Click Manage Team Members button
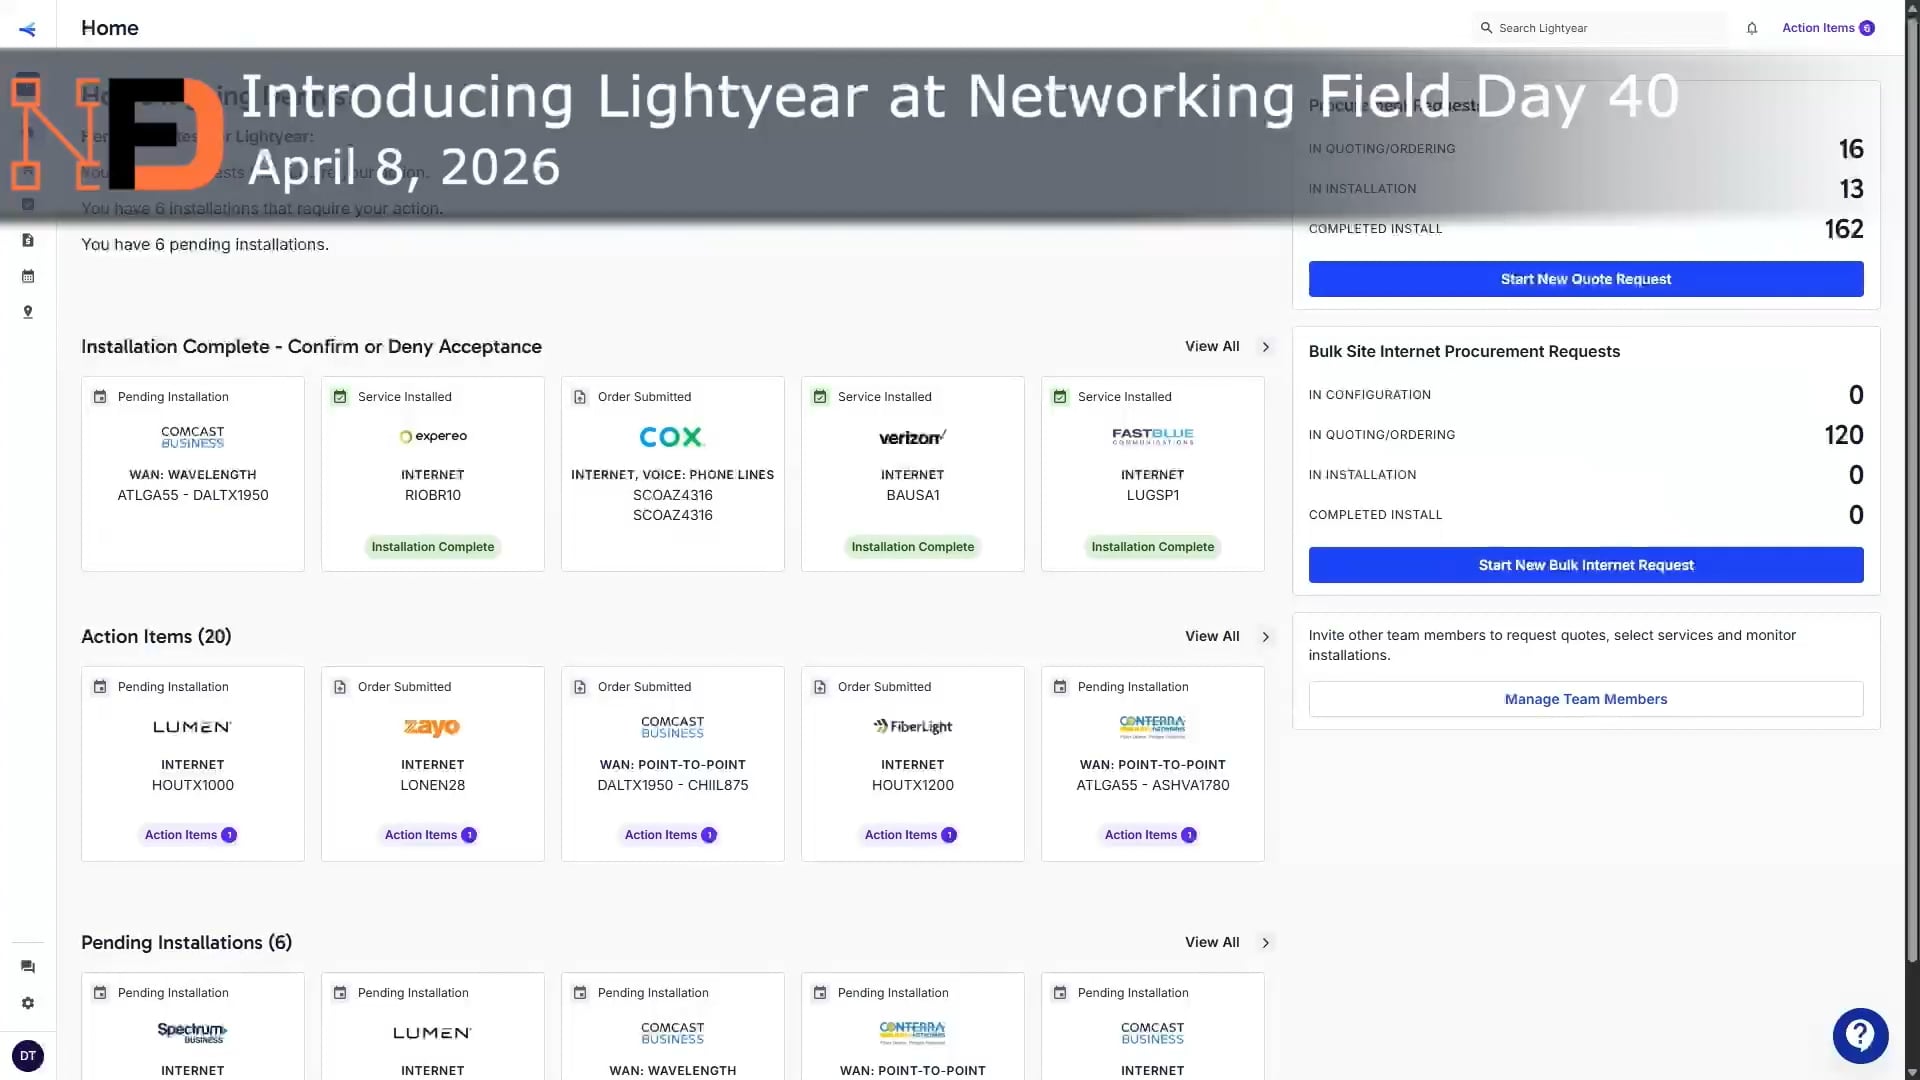This screenshot has width=1920, height=1080. pos(1585,699)
